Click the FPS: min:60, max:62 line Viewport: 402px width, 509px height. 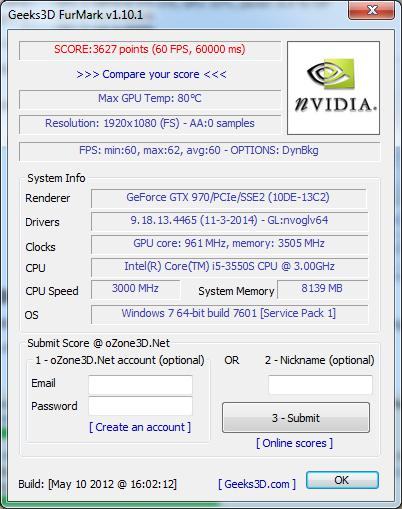[x=199, y=151]
